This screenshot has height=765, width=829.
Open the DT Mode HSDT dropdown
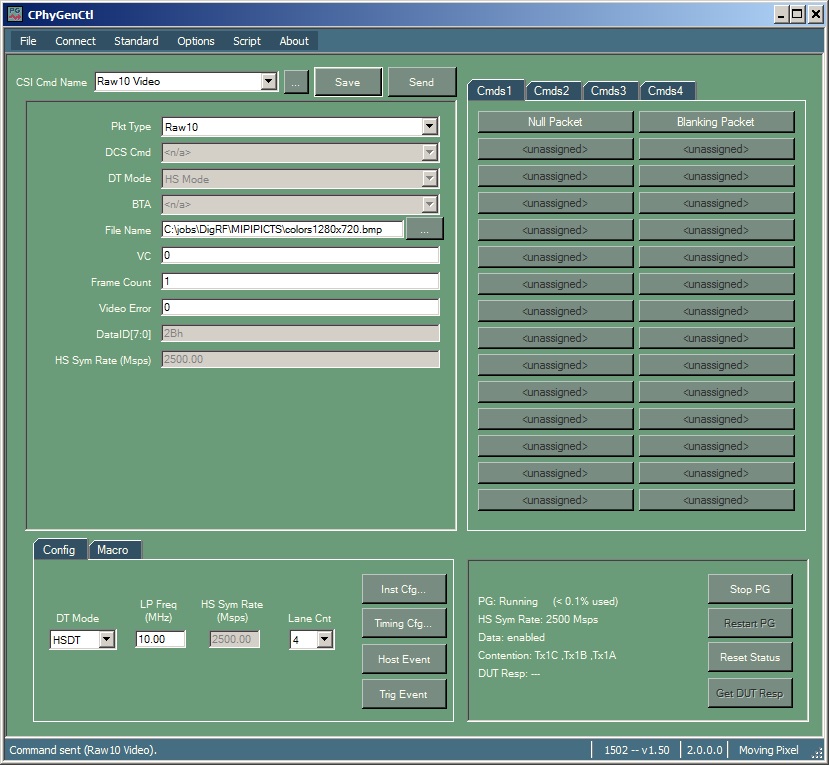point(107,640)
